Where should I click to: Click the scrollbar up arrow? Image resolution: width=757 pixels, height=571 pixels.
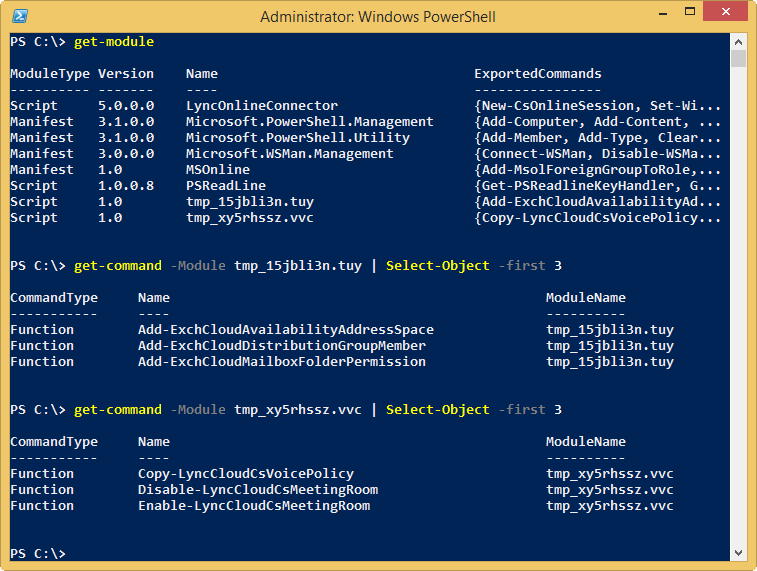point(739,40)
